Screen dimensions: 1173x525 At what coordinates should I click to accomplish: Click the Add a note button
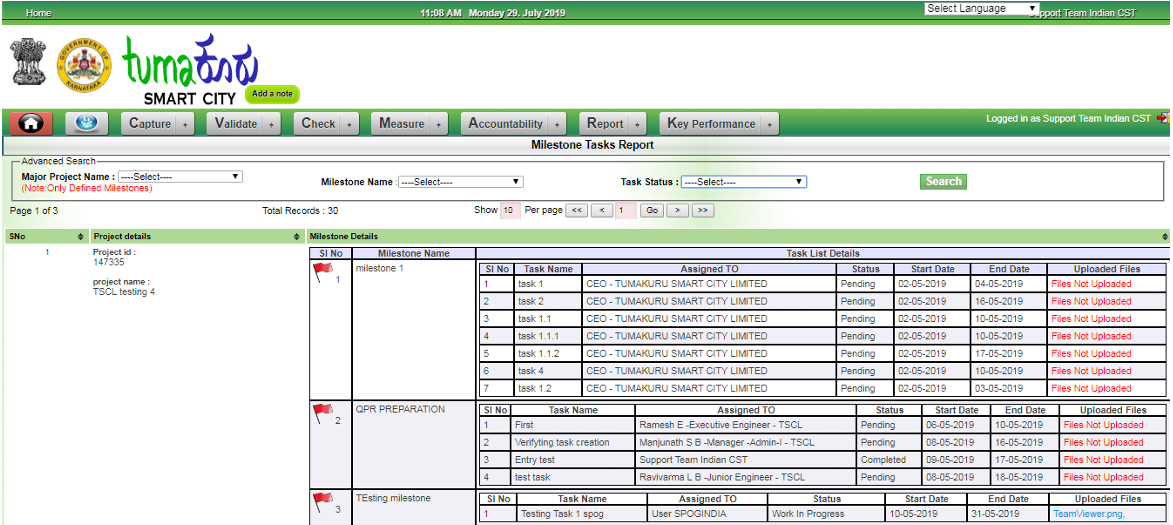pos(272,94)
